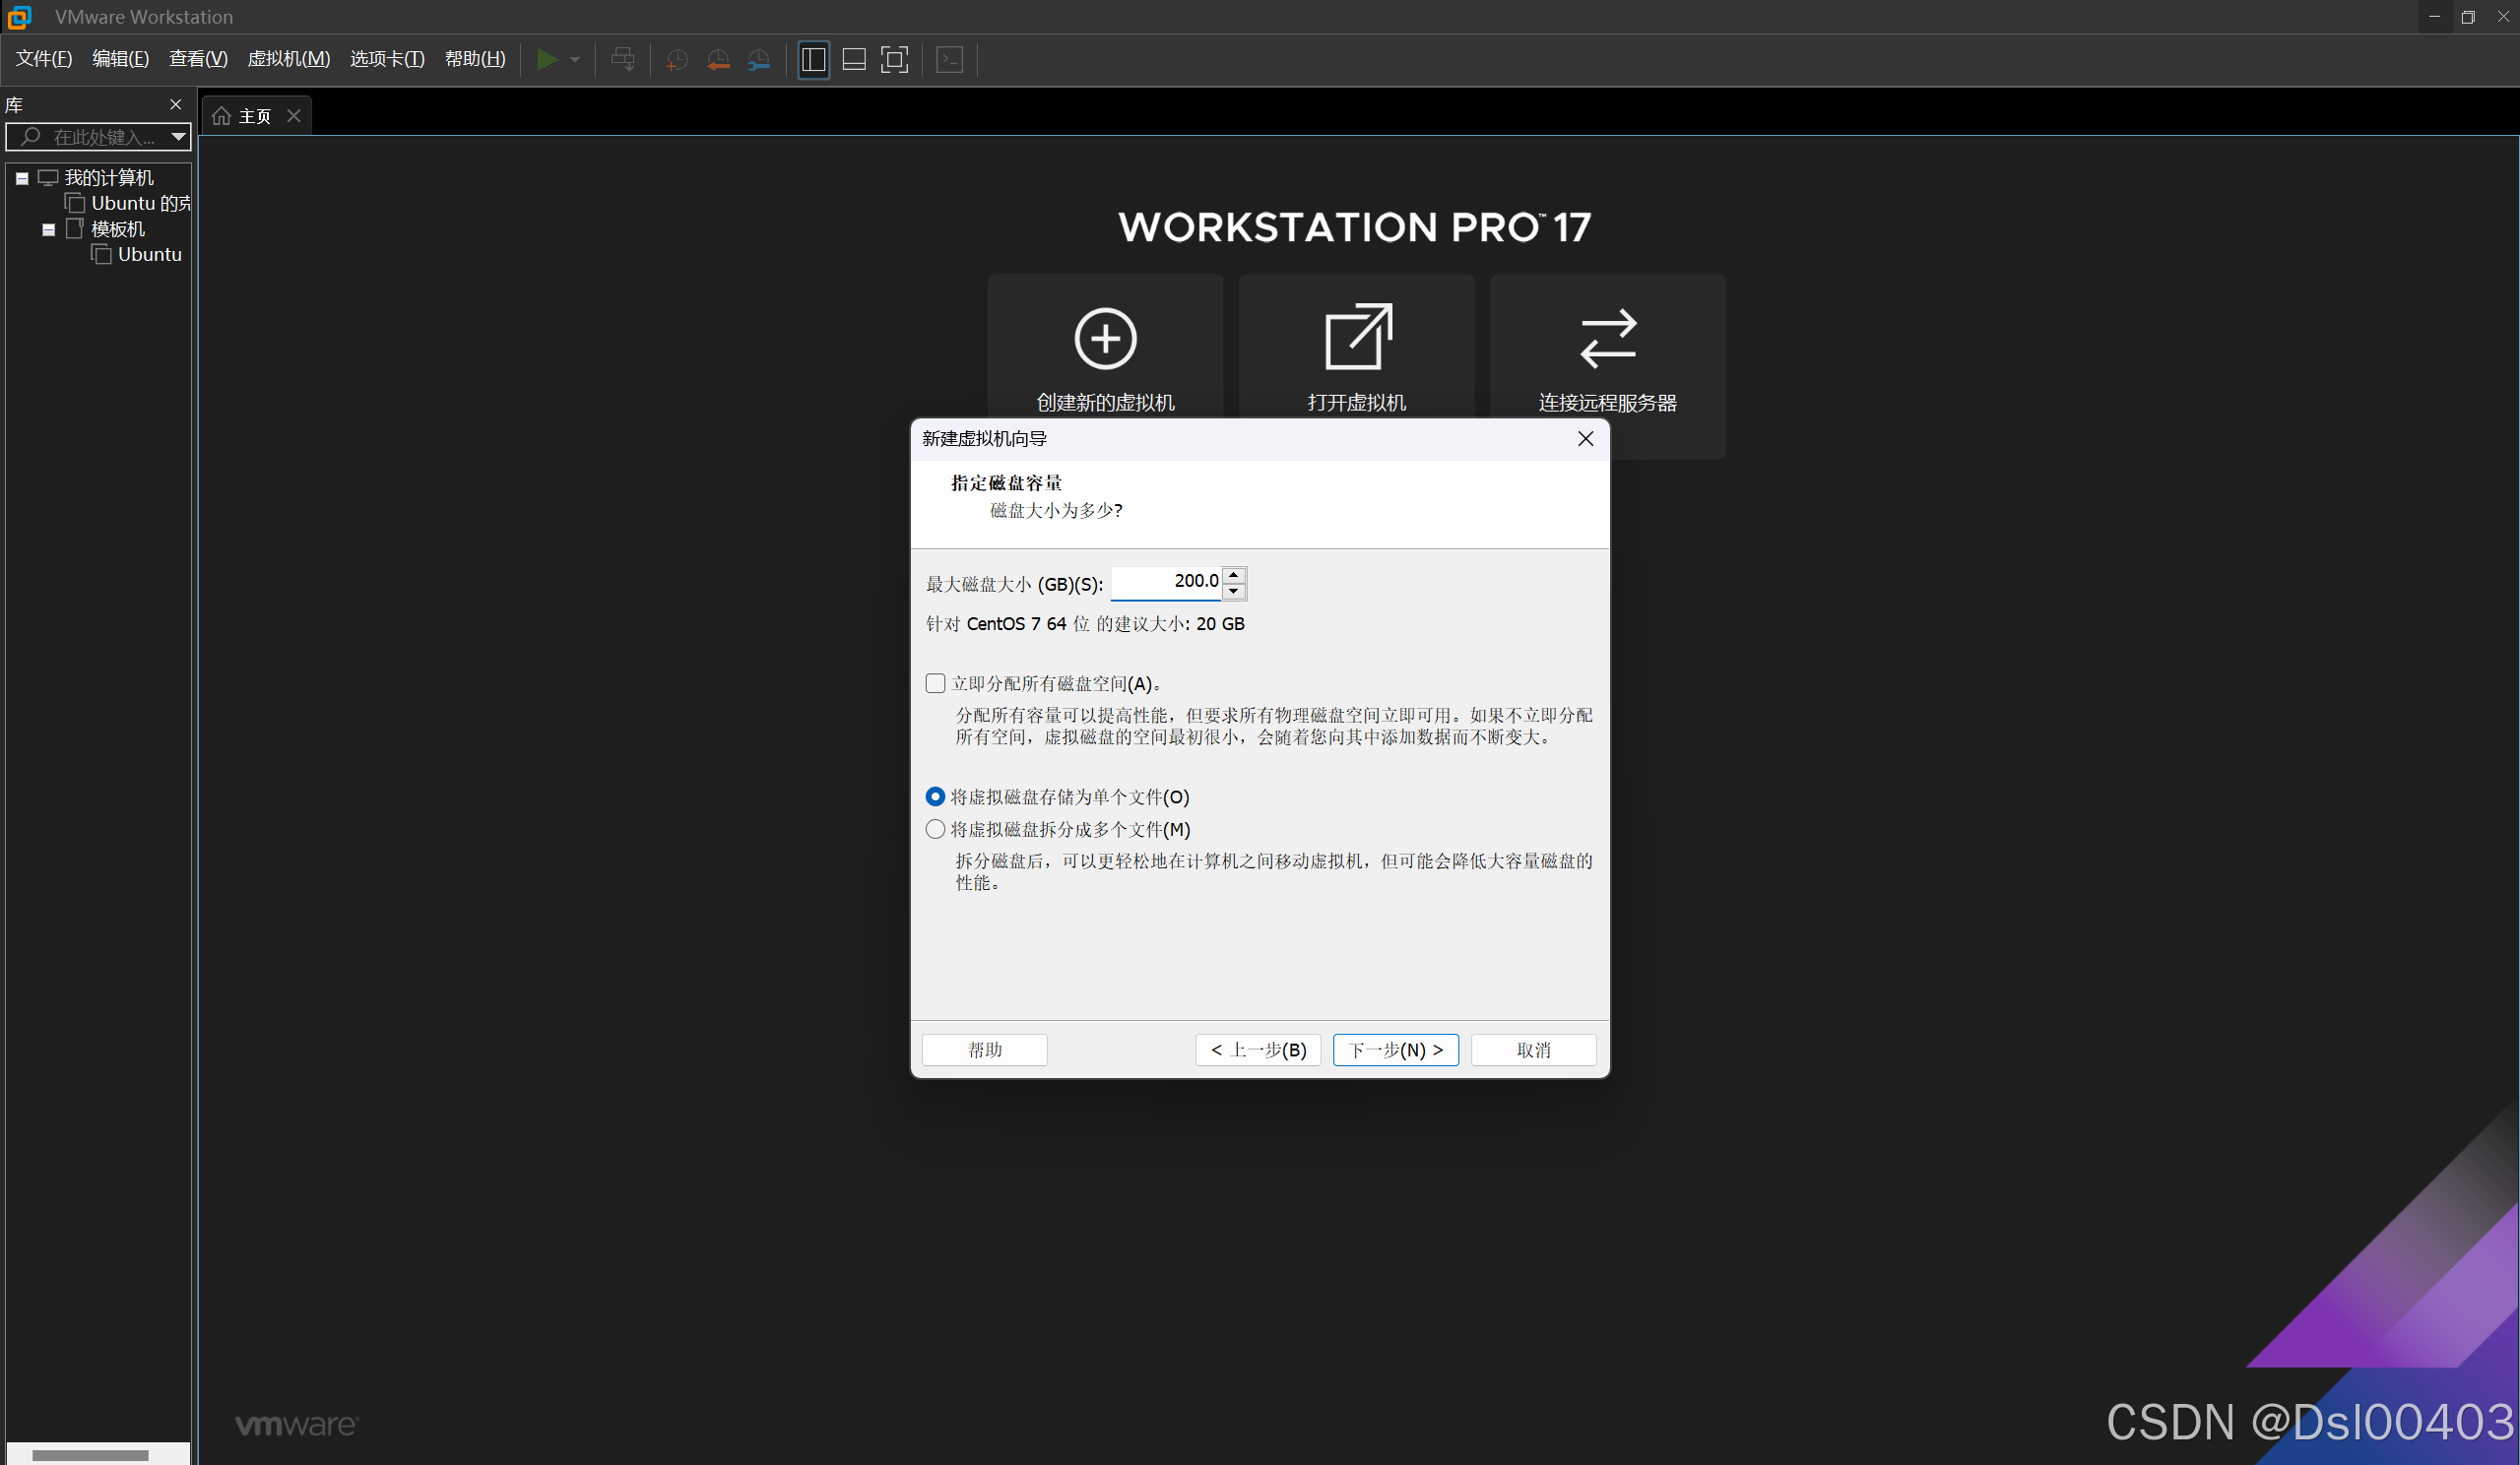
Task: Increase disk size with up spinner
Action: coord(1234,574)
